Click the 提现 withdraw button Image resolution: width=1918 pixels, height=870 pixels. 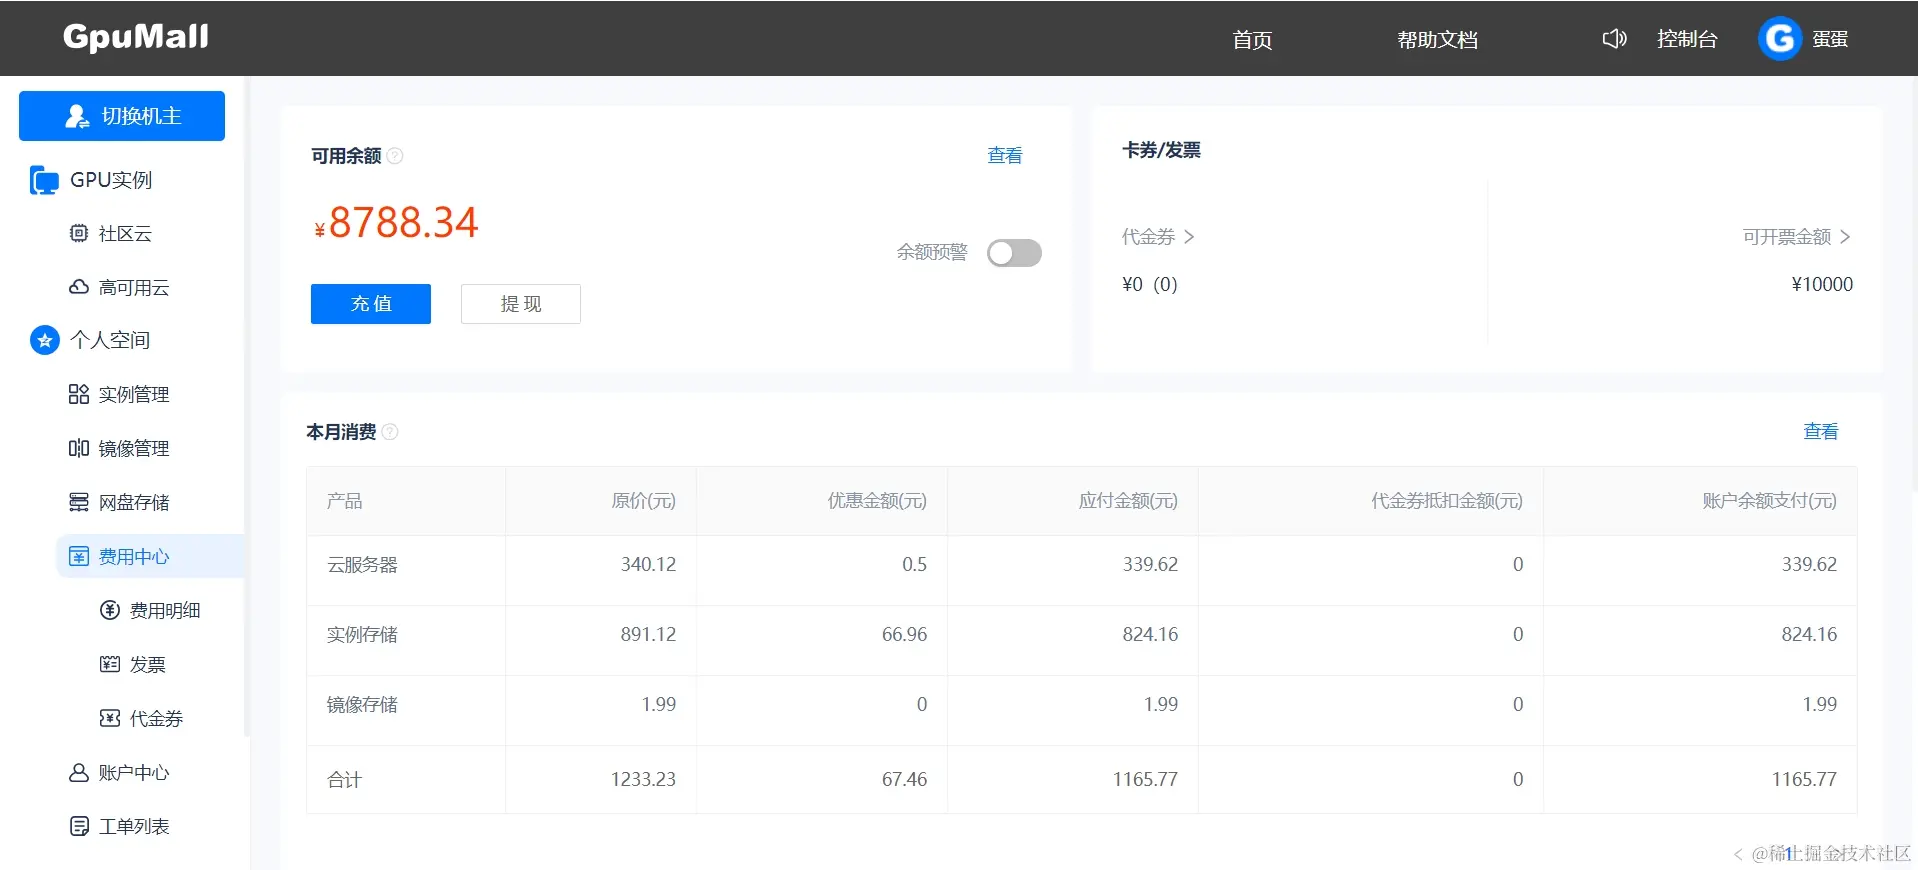(521, 304)
